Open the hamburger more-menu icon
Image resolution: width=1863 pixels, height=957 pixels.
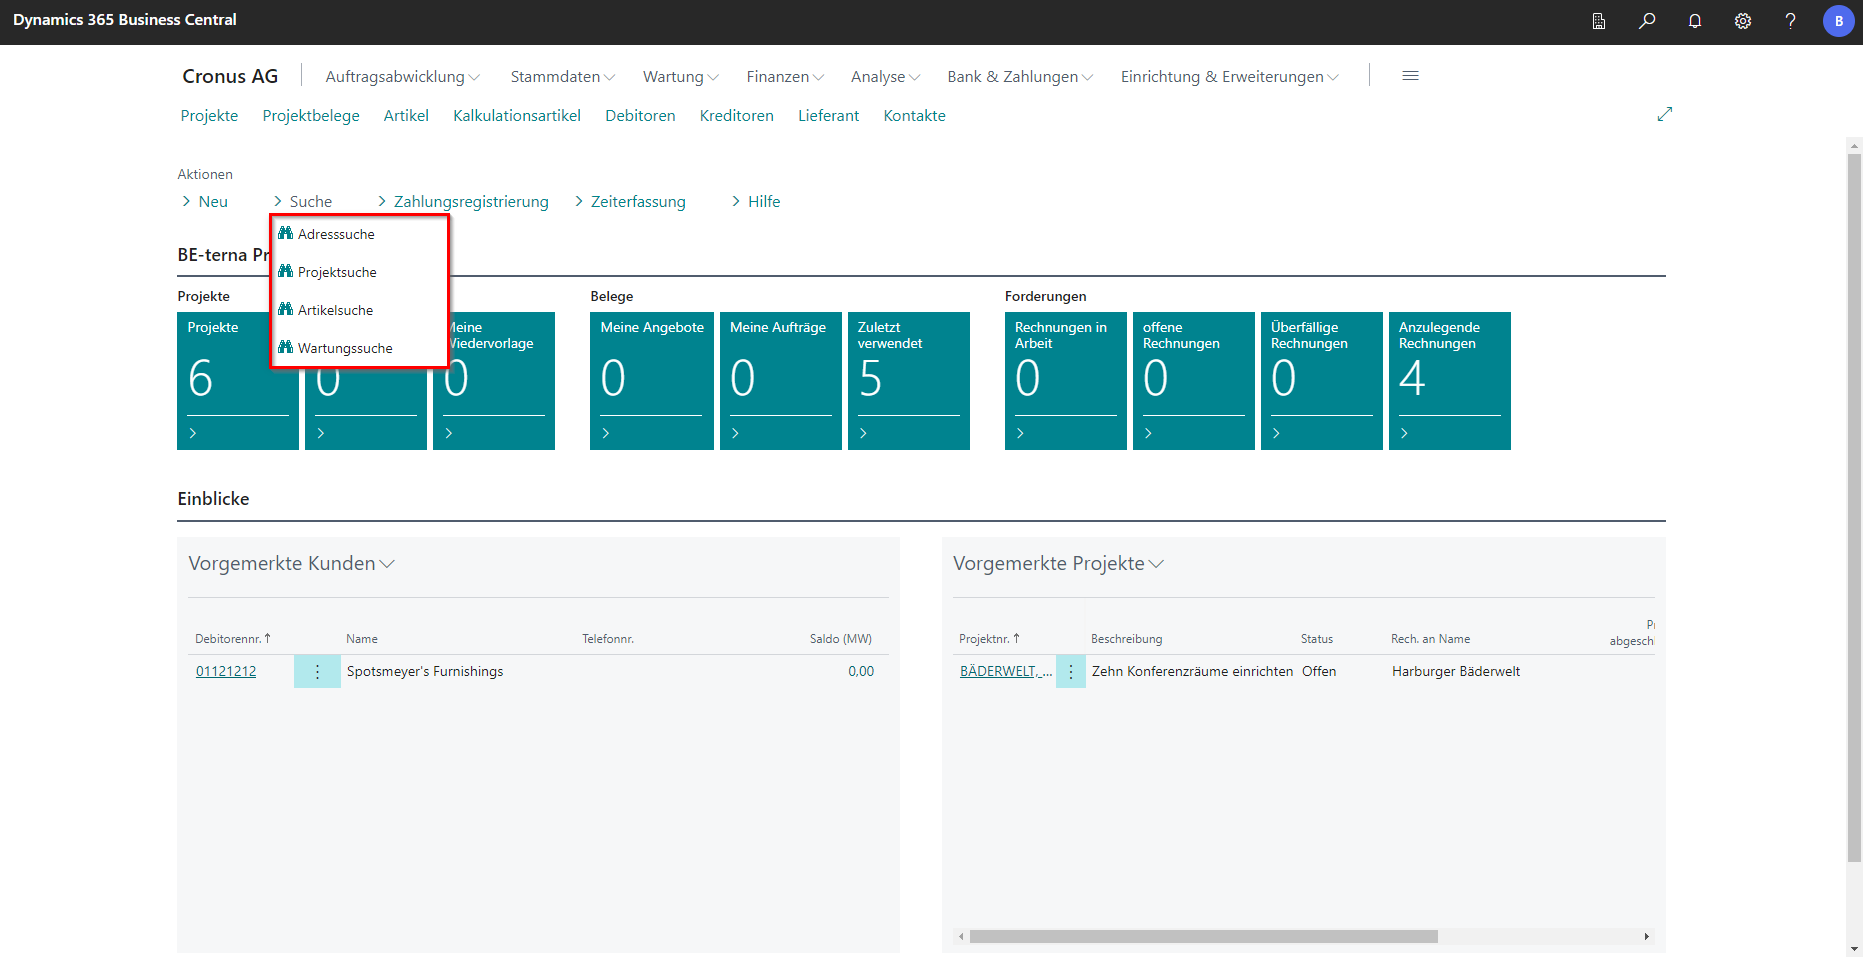[x=1410, y=76]
